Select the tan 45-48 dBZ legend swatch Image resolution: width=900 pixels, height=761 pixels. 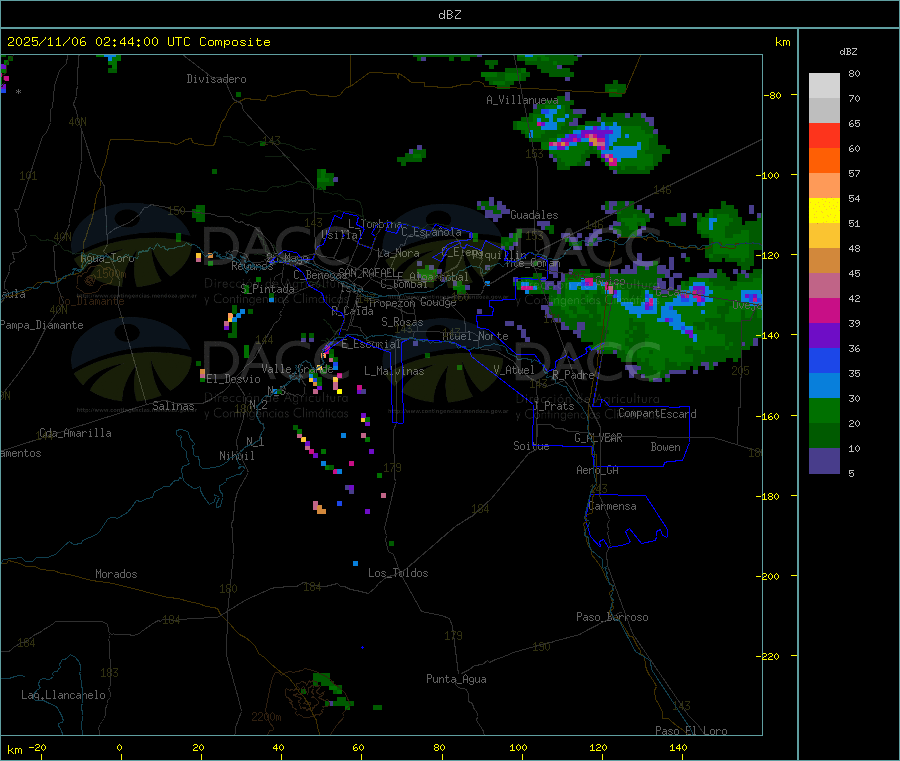pos(824,261)
